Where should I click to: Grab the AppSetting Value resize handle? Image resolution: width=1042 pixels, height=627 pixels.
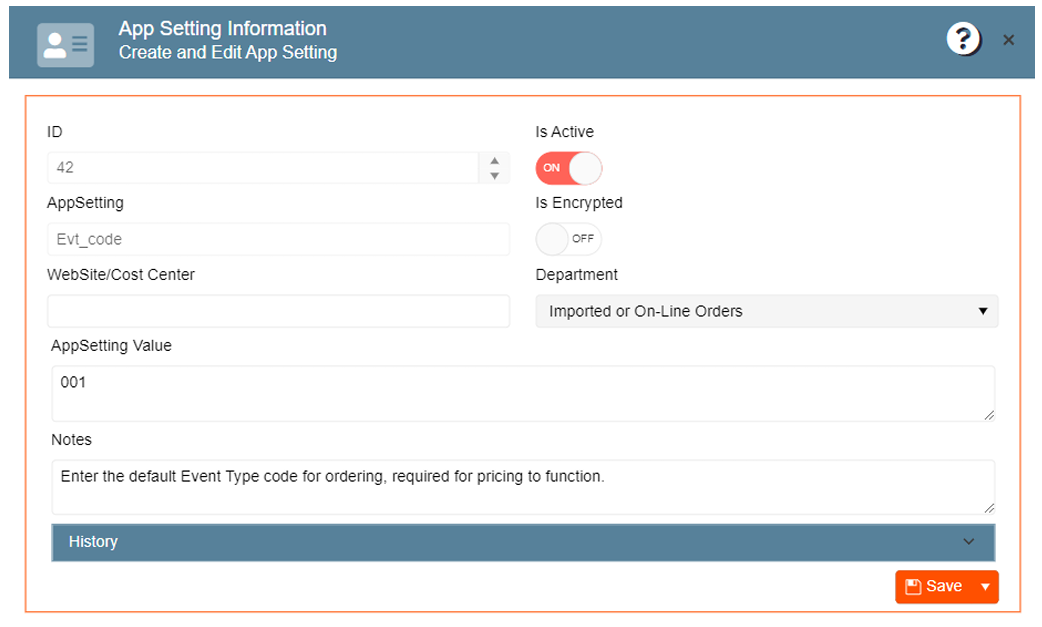[989, 415]
